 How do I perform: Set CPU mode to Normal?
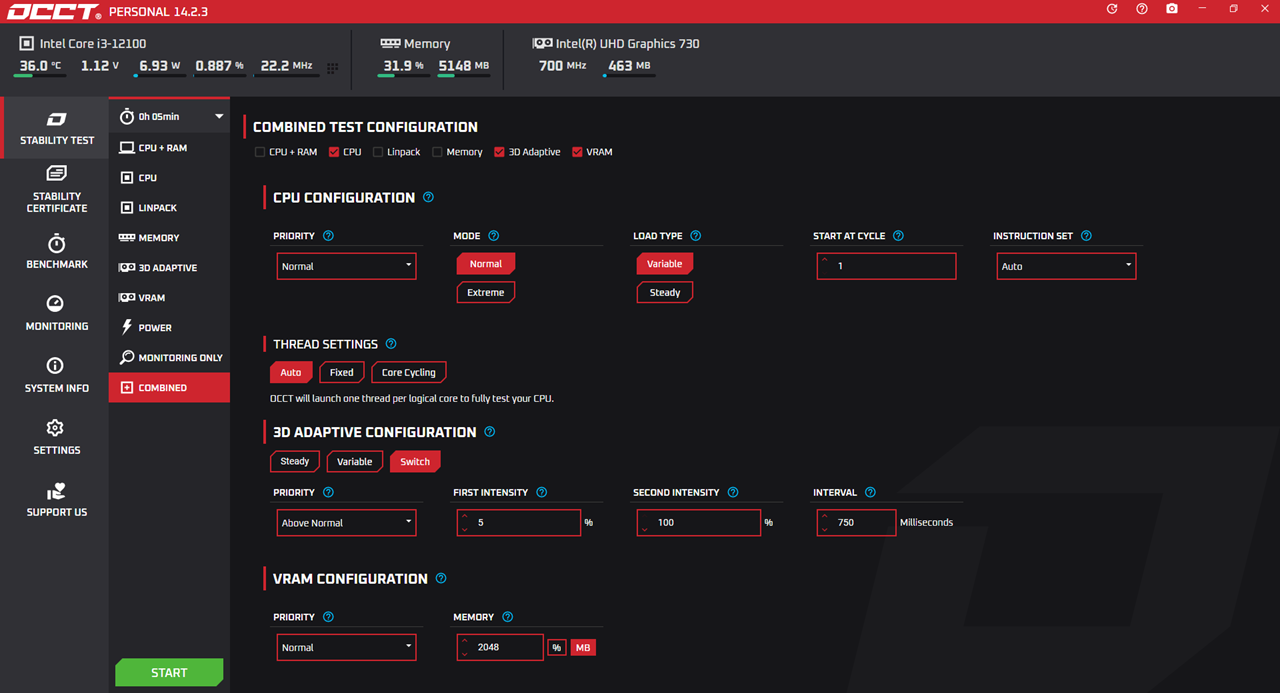486,264
